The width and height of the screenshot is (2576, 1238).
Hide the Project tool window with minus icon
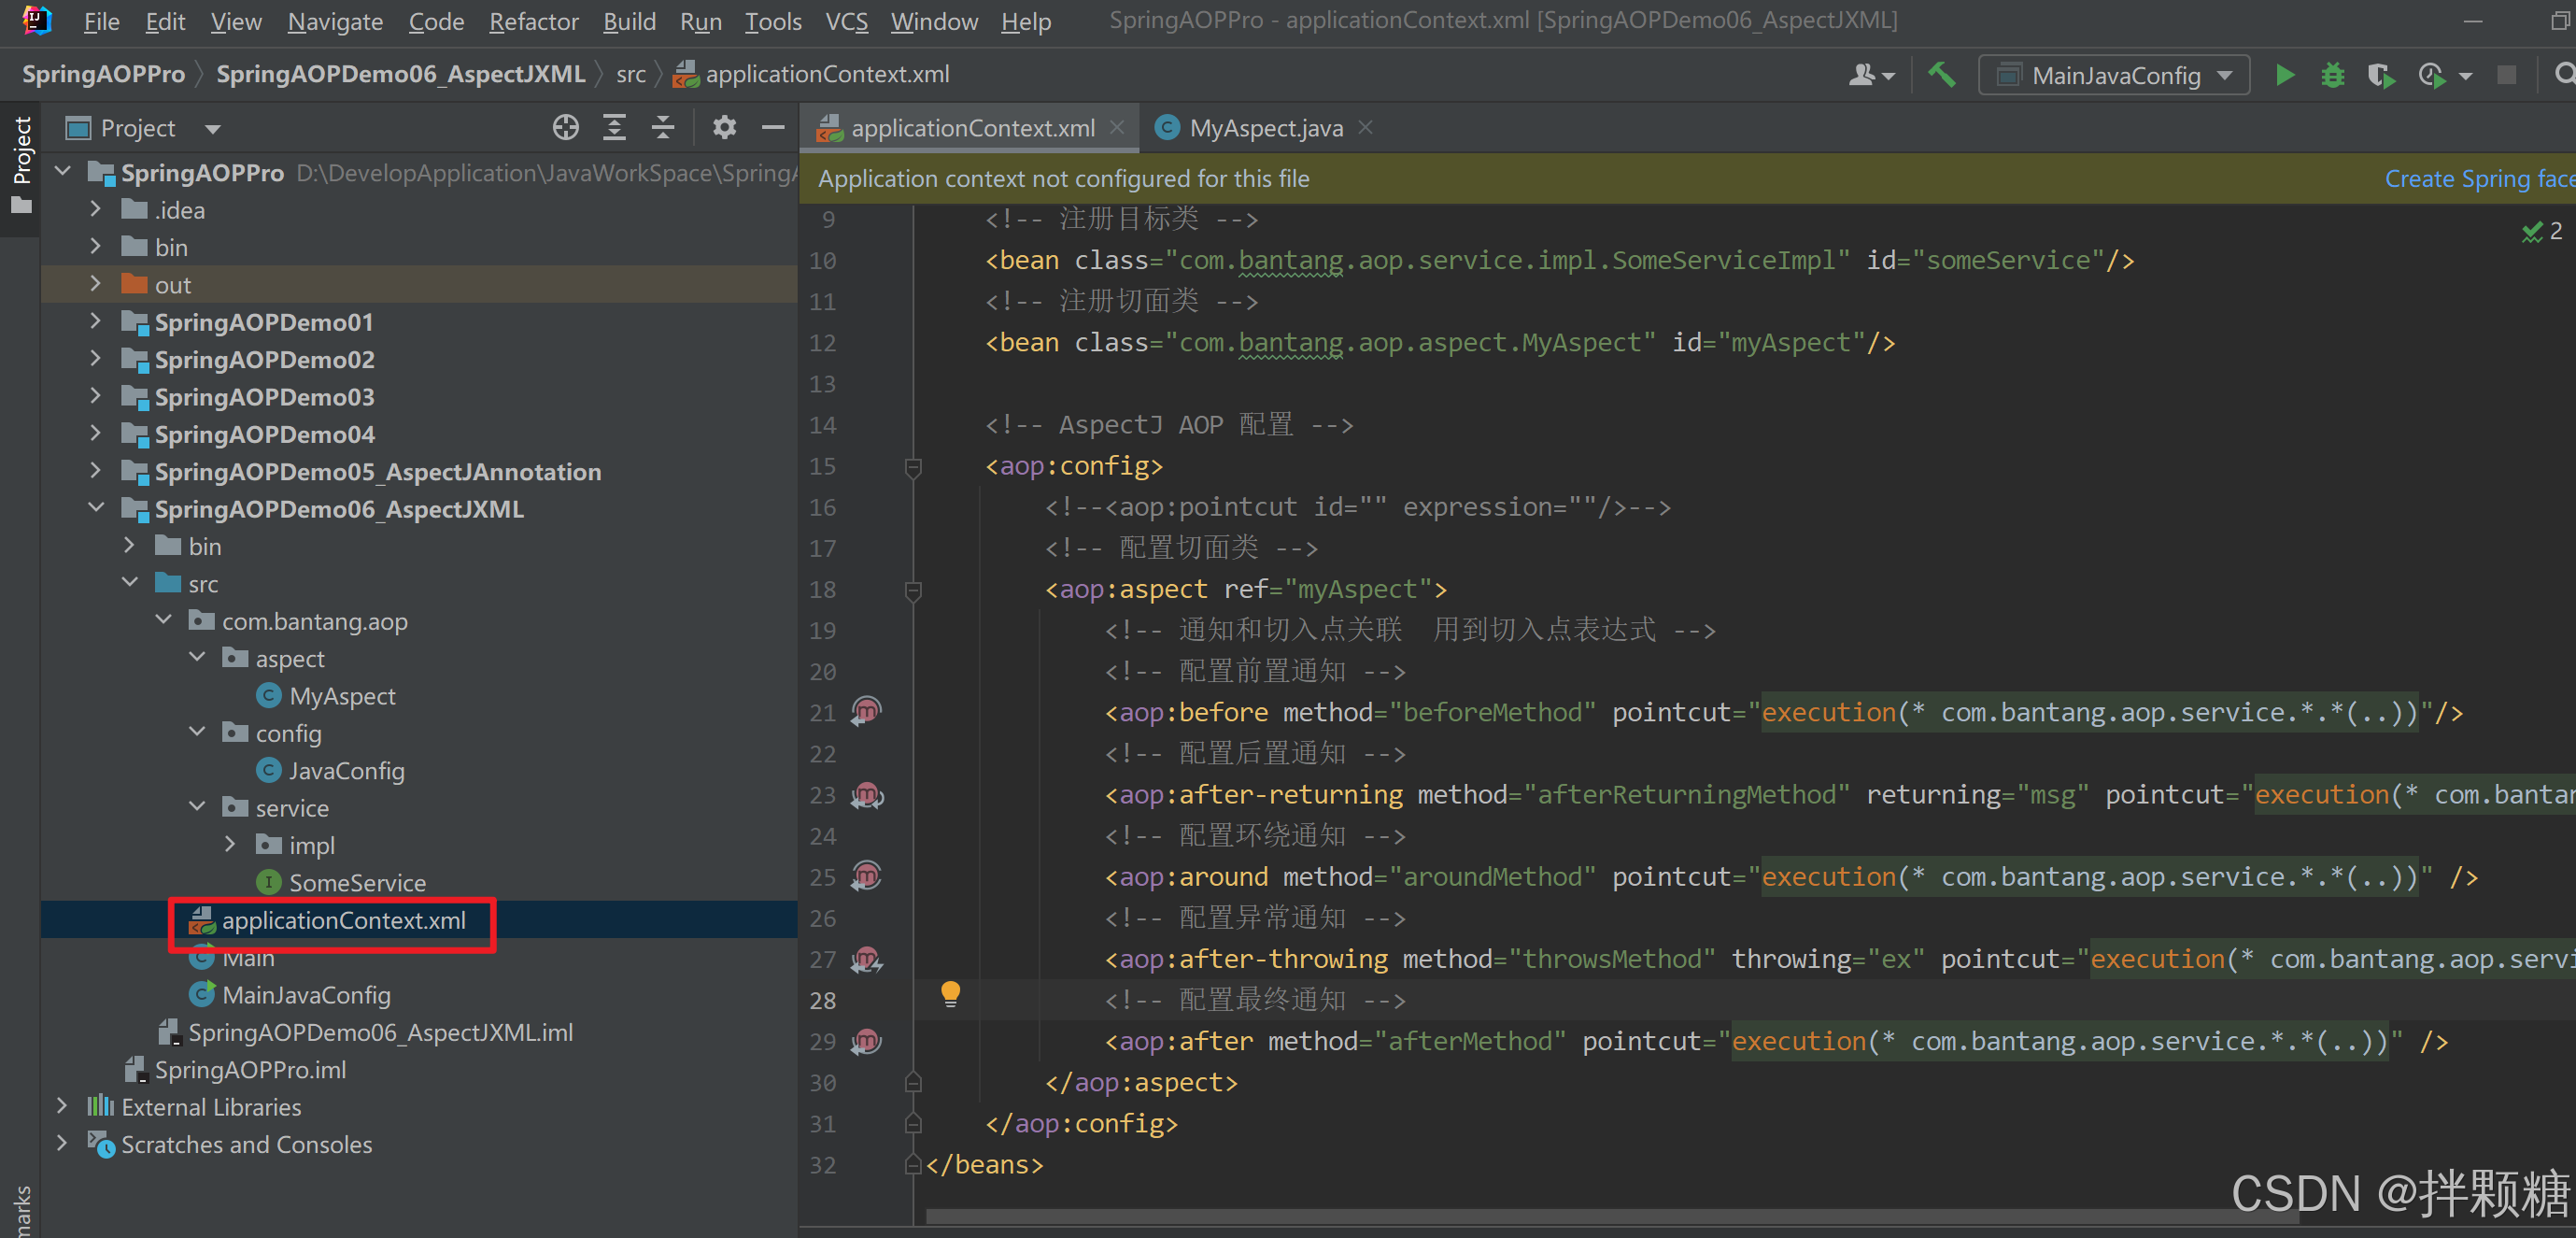pyautogui.click(x=772, y=128)
